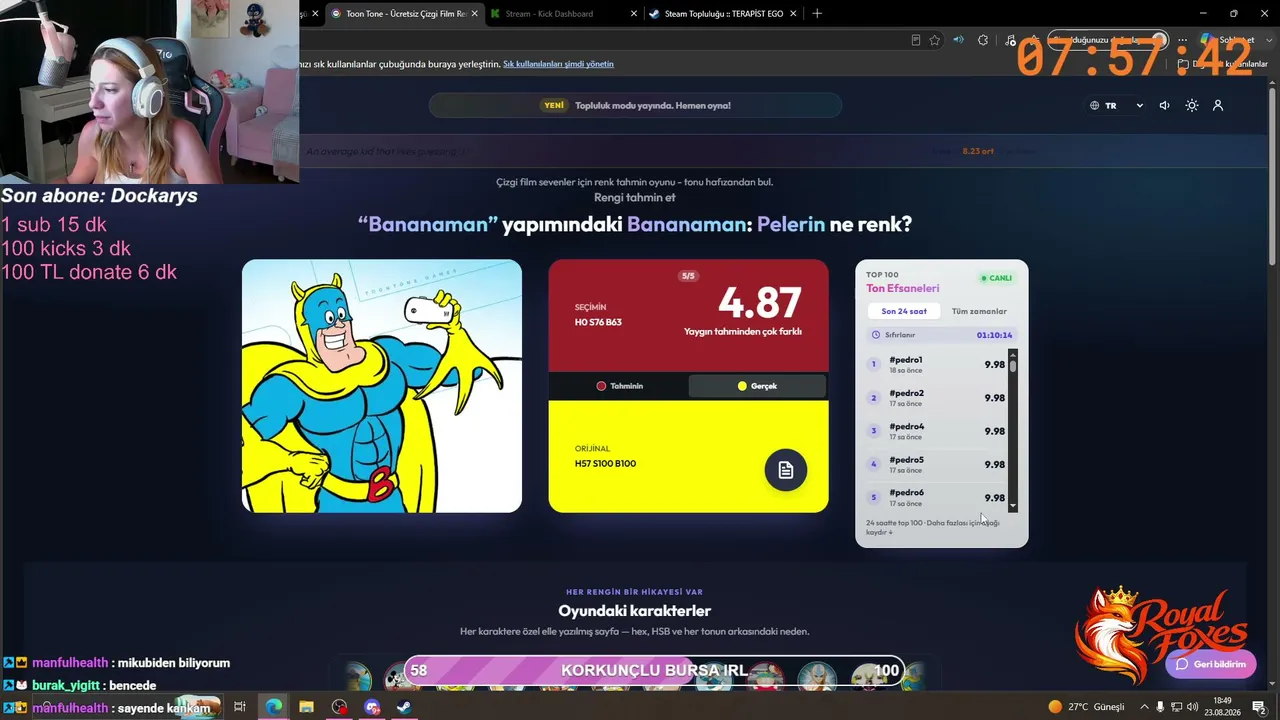This screenshot has height=720, width=1280.
Task: Open the 27°C Güneşli weather widget
Action: click(x=1086, y=706)
